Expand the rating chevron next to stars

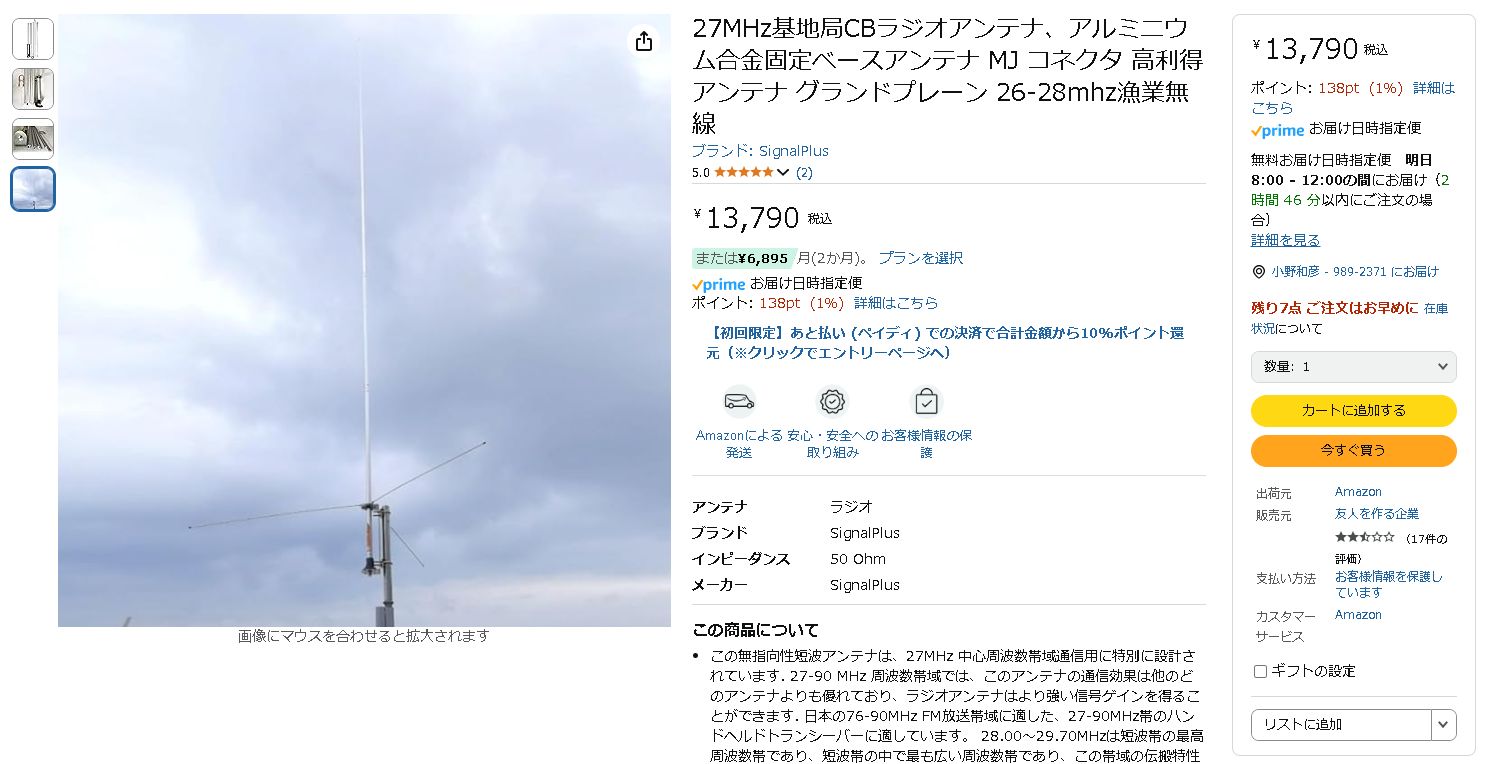coord(783,172)
